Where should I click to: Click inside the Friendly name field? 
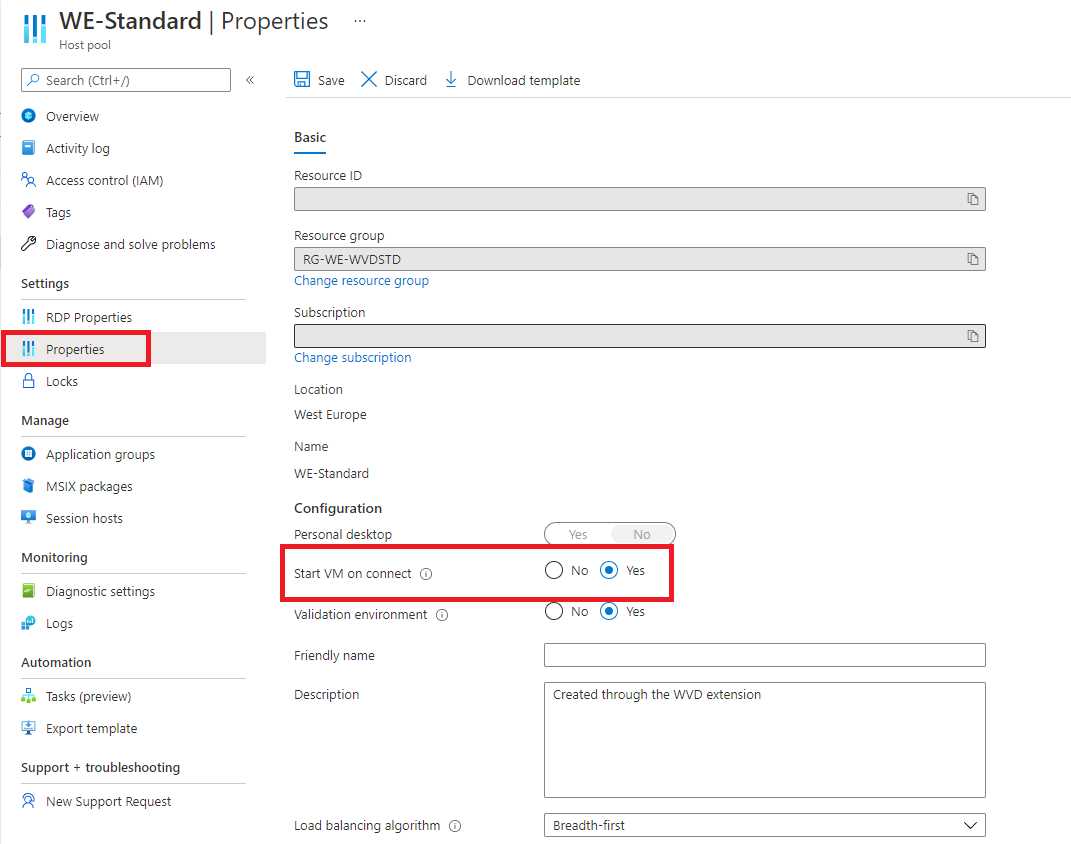[x=764, y=655]
